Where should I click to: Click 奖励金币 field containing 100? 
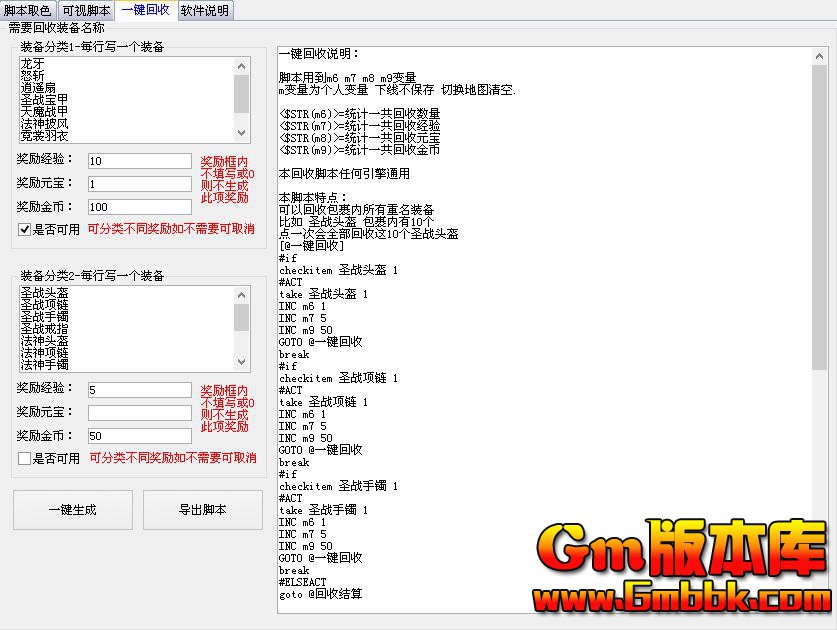[139, 207]
